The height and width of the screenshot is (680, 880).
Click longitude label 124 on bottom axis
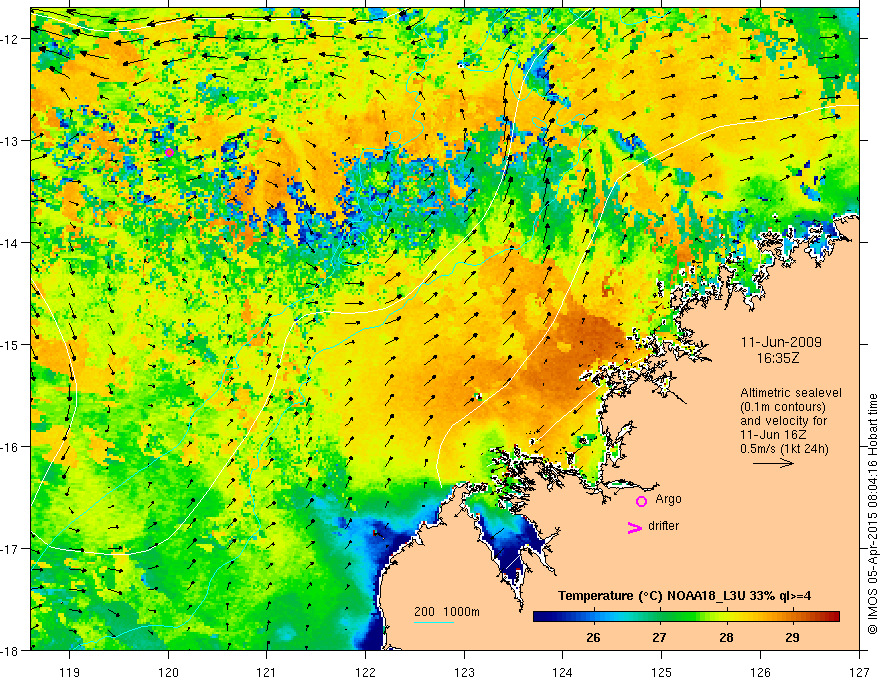click(x=563, y=672)
